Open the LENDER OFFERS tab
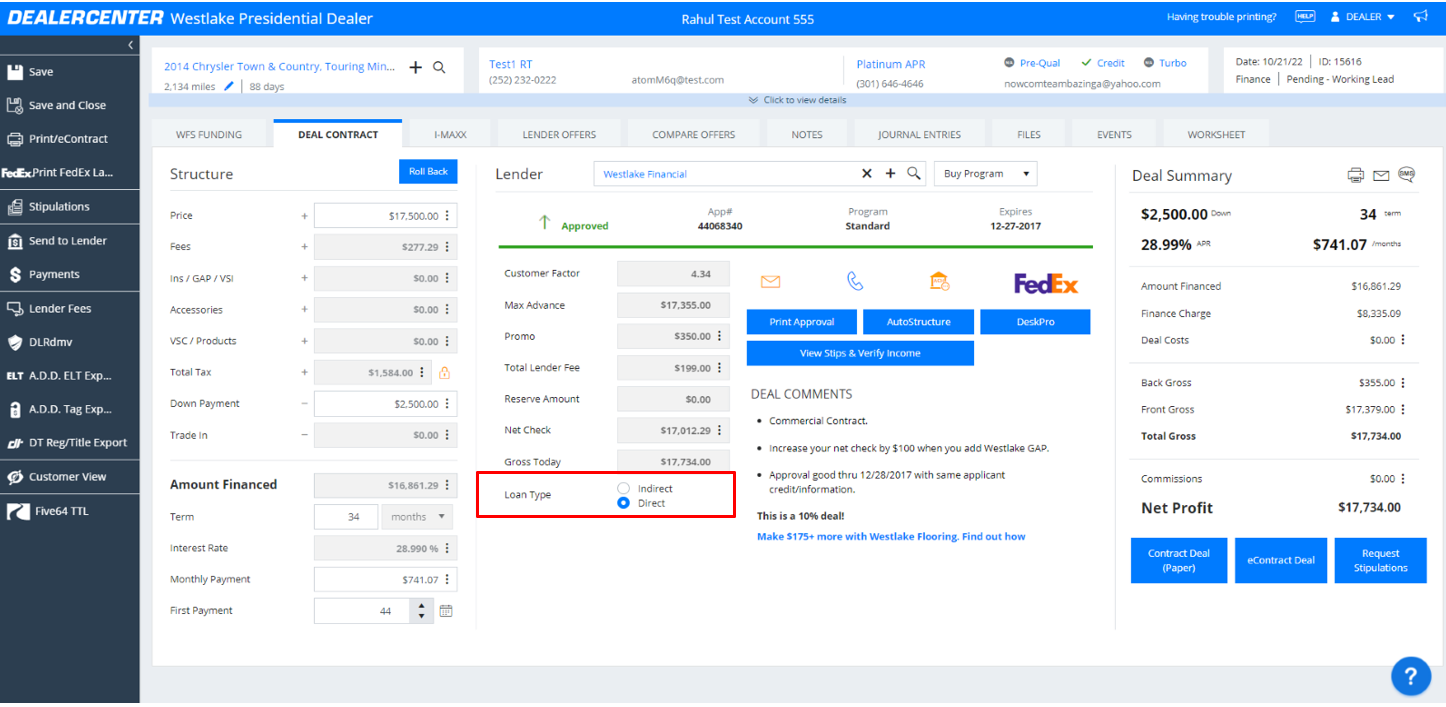 point(559,135)
